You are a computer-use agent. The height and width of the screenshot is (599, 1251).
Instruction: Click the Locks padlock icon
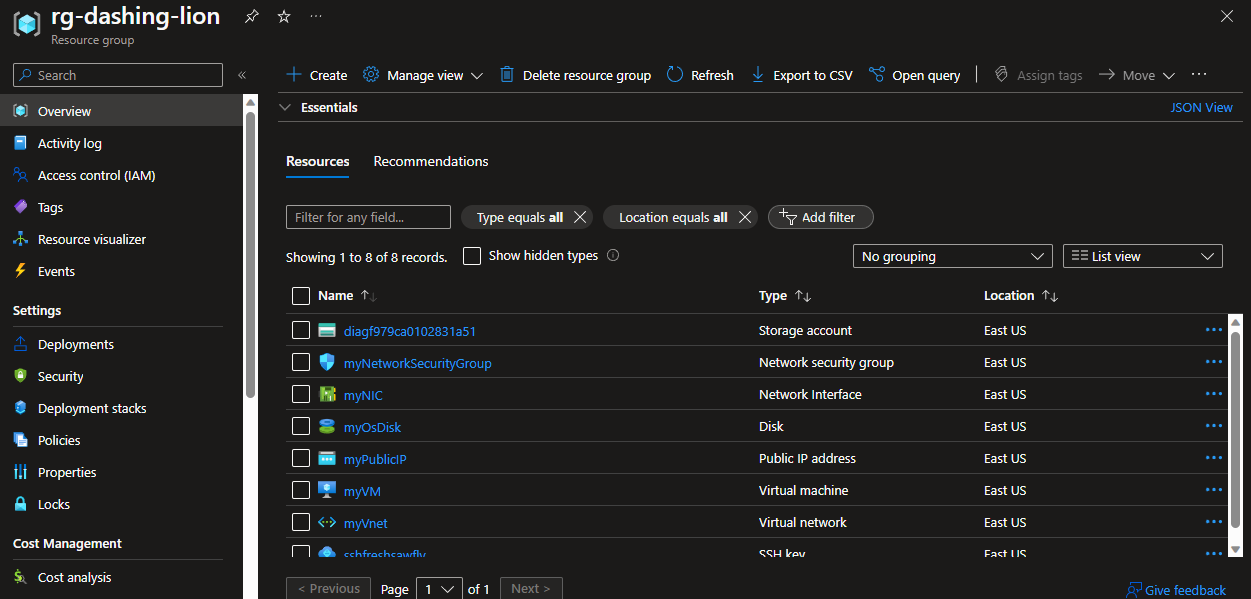click(20, 504)
